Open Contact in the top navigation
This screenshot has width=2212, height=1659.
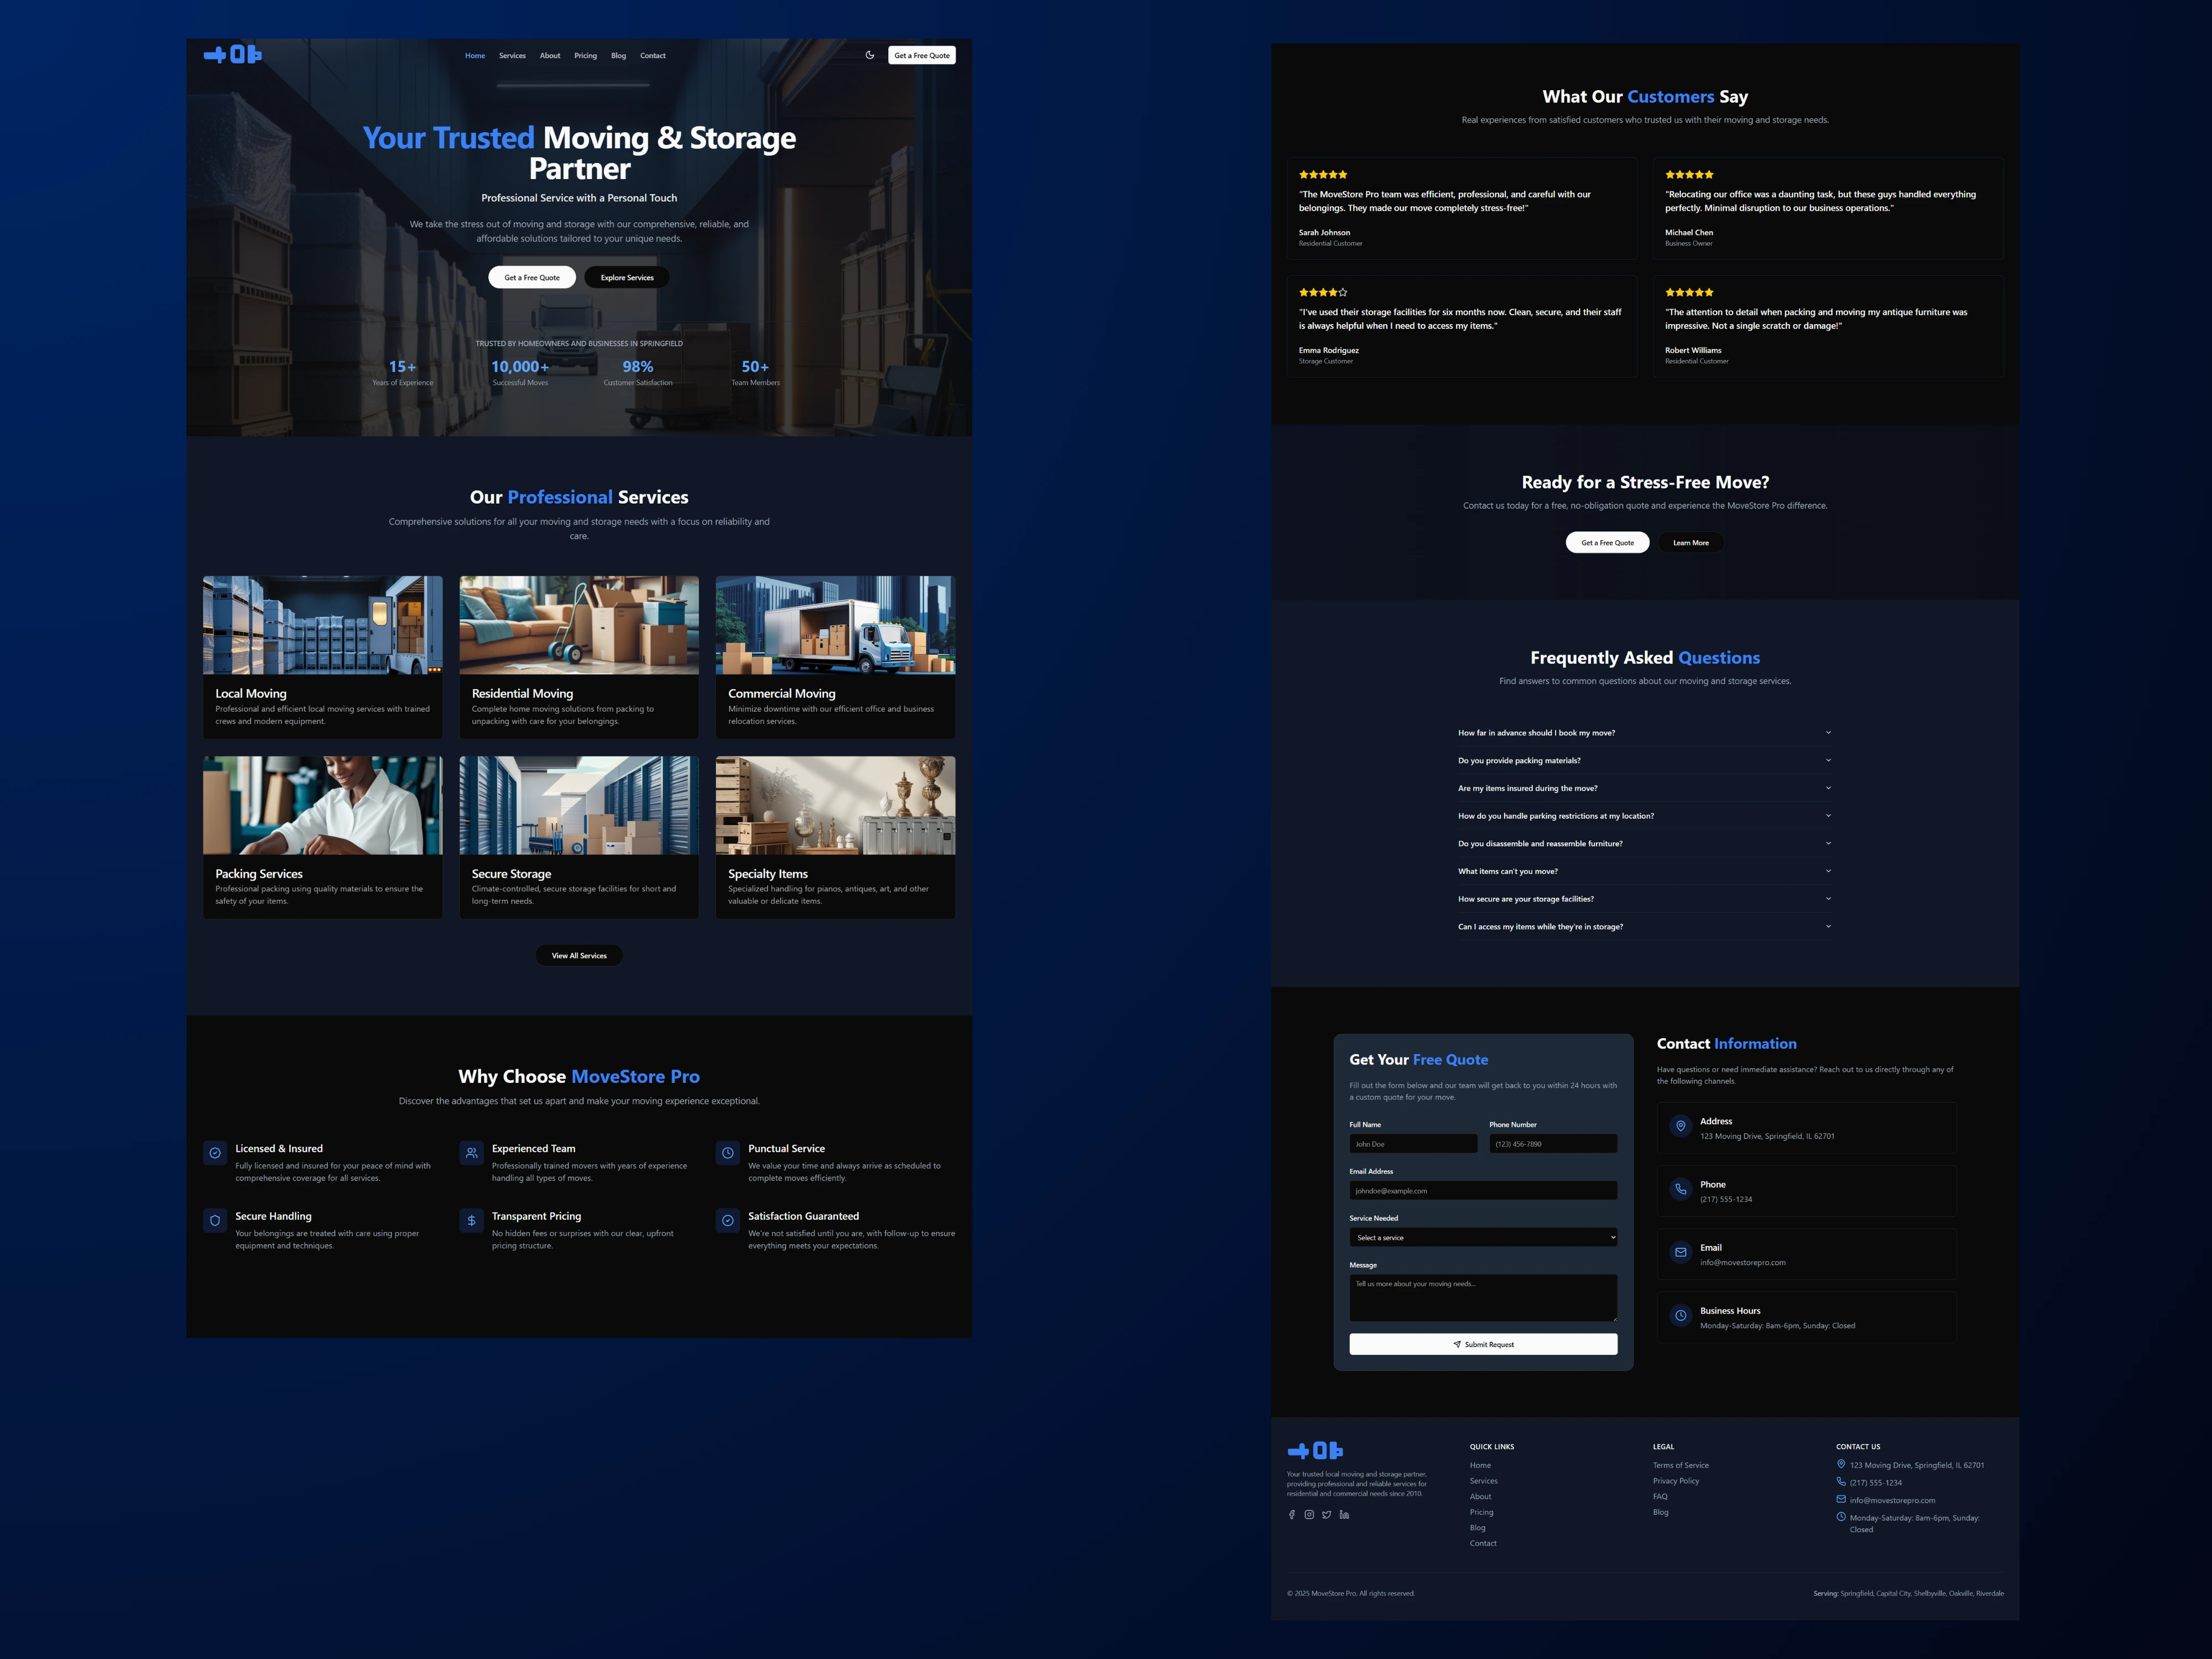pyautogui.click(x=653, y=56)
